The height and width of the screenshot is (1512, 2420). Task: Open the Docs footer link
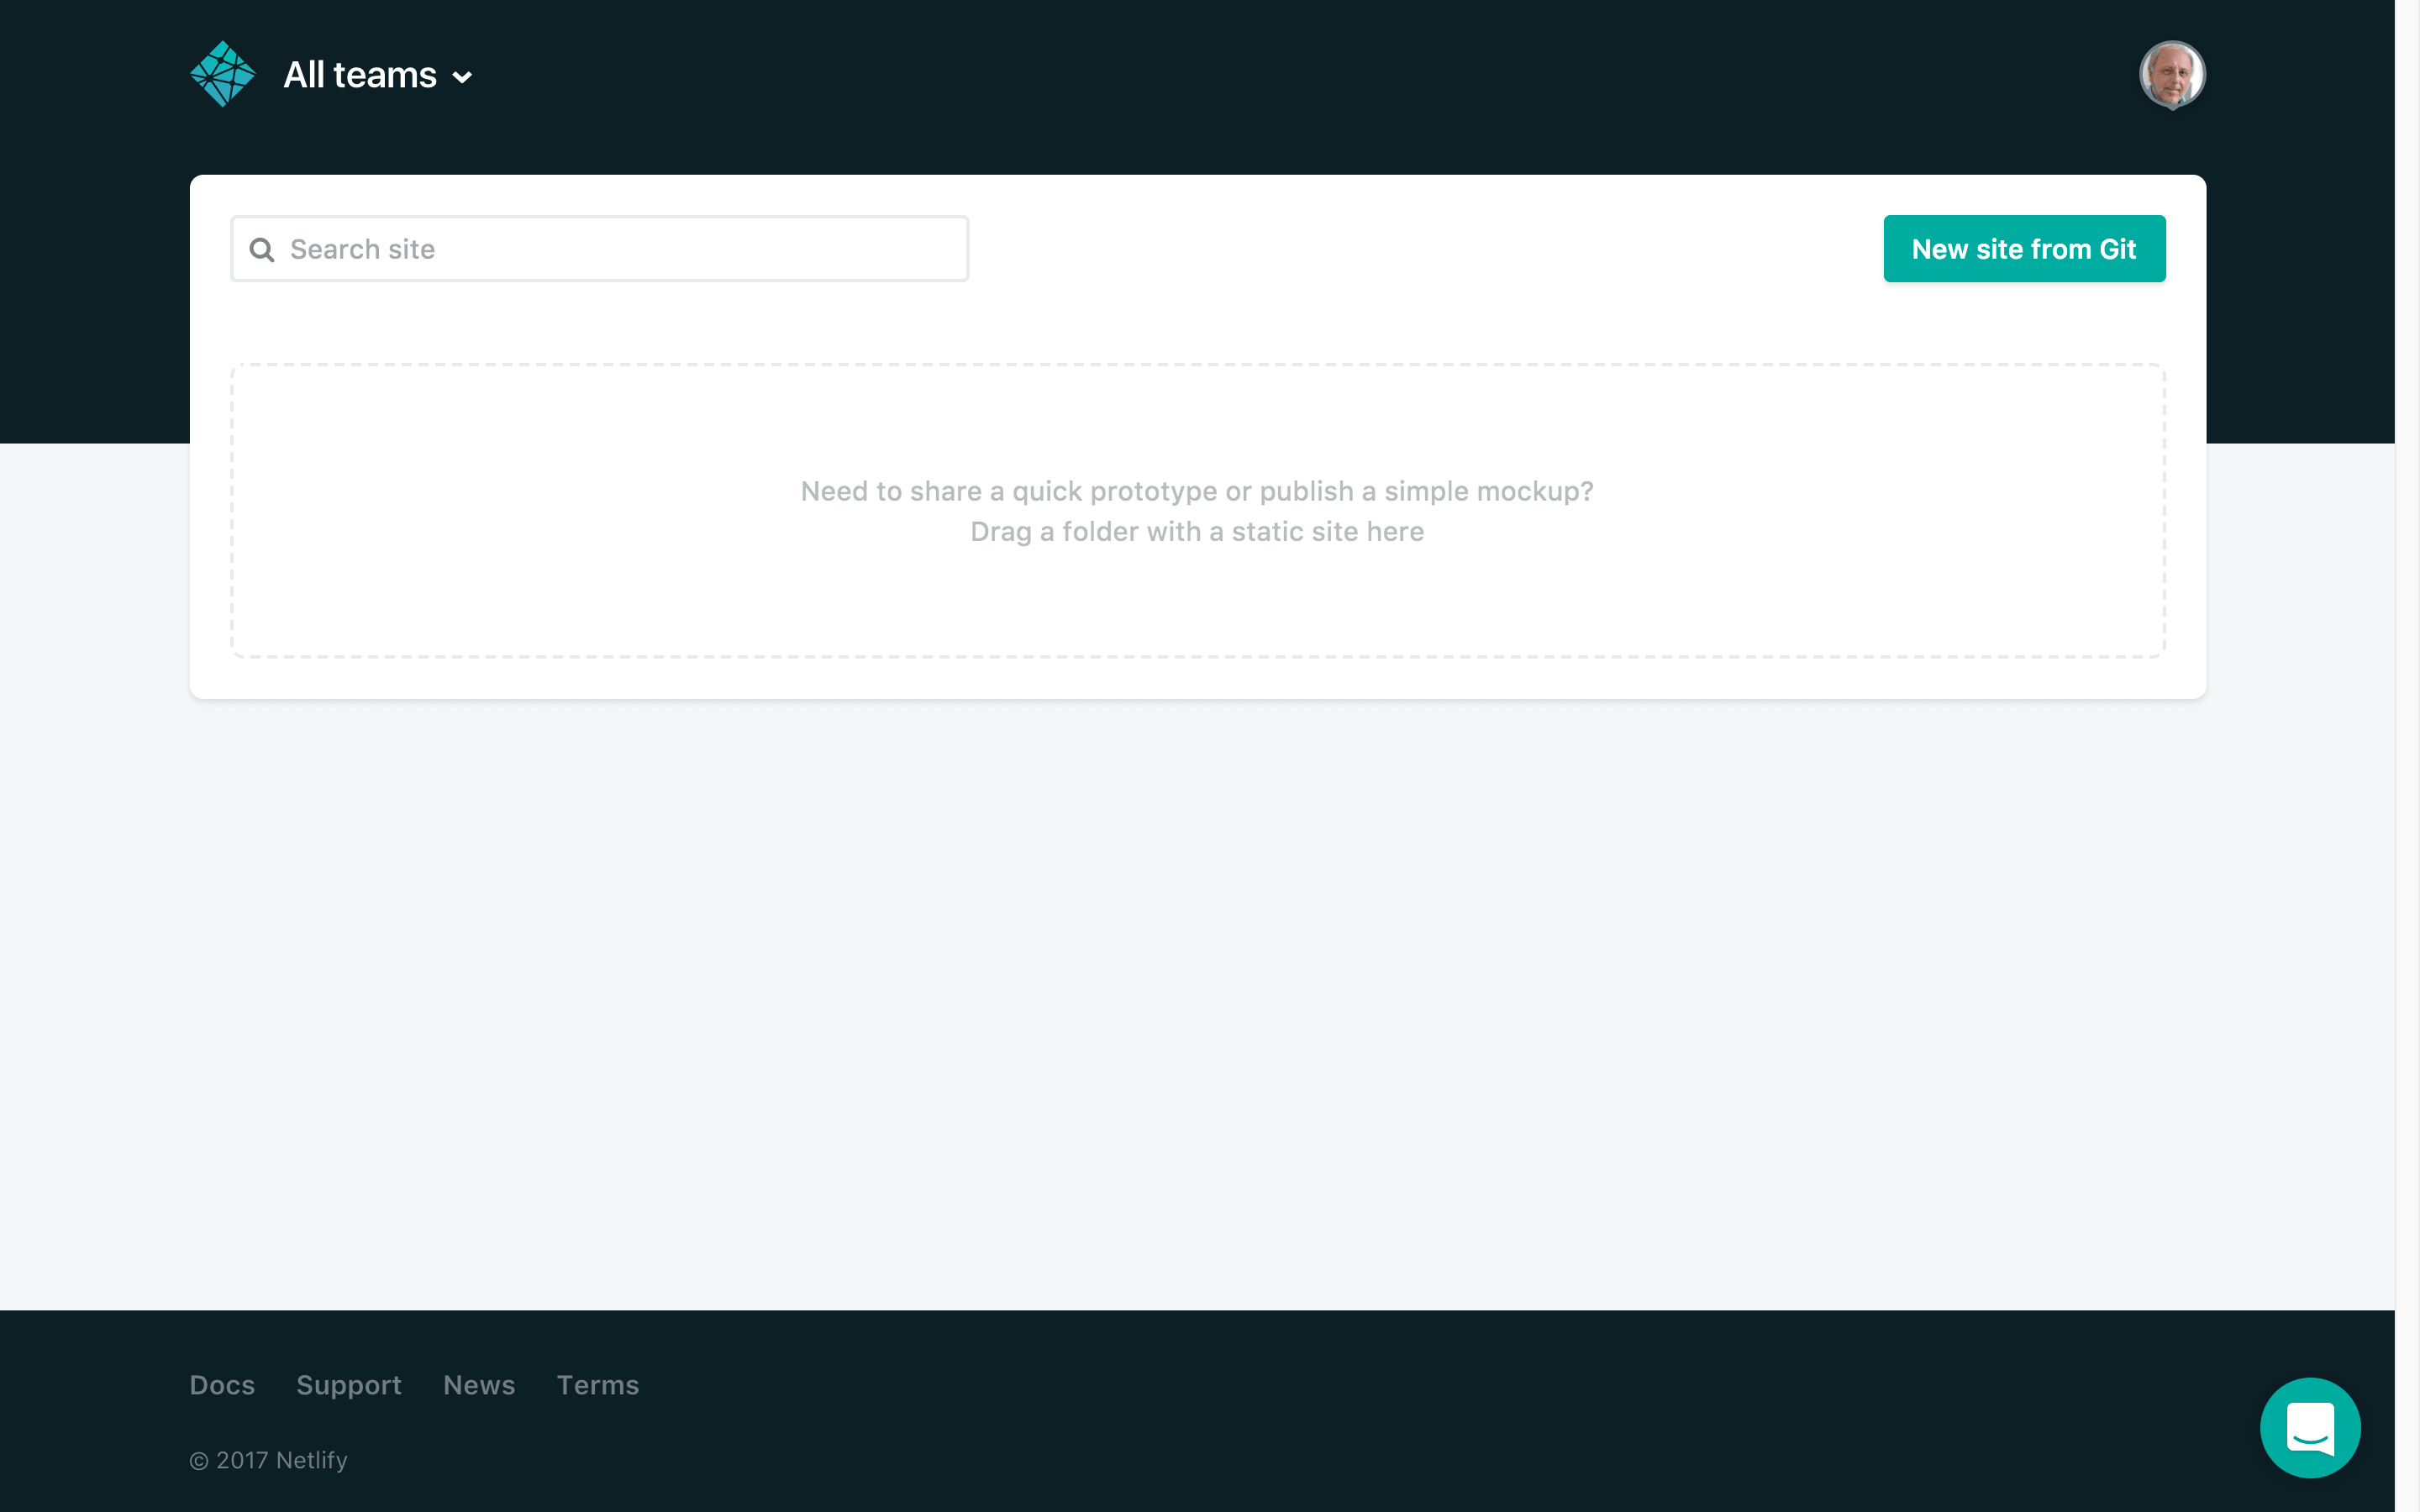tap(222, 1385)
